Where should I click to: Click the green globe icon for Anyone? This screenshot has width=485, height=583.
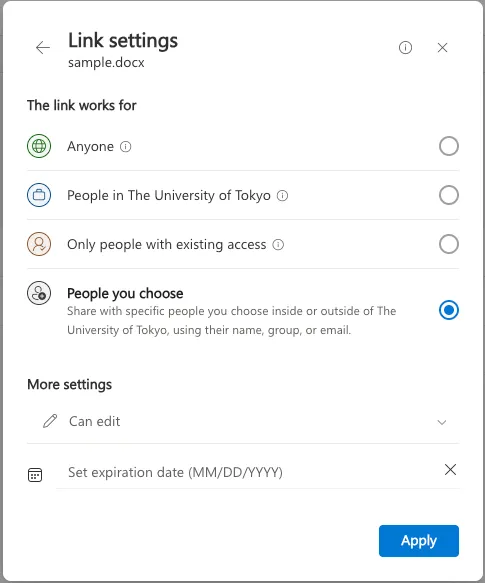coord(39,146)
